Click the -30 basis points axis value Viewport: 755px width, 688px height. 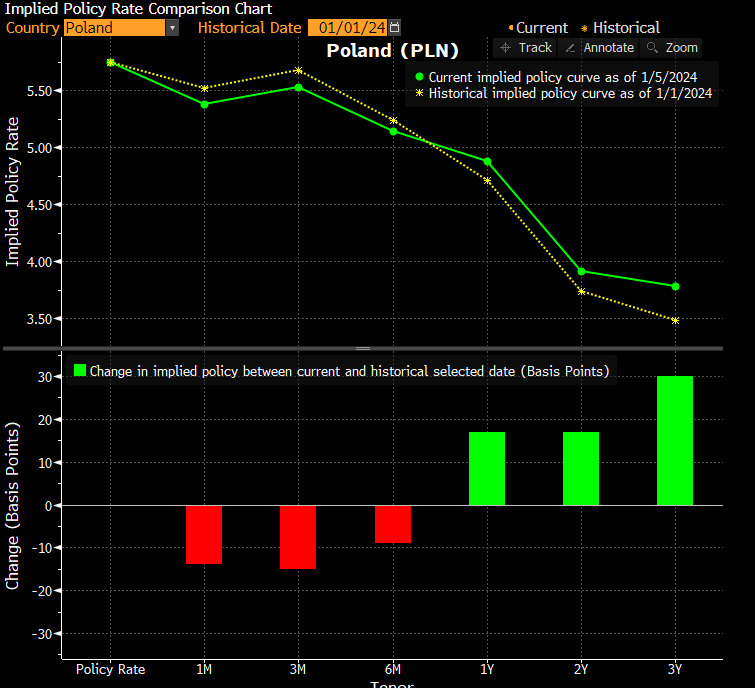pyautogui.click(x=42, y=634)
